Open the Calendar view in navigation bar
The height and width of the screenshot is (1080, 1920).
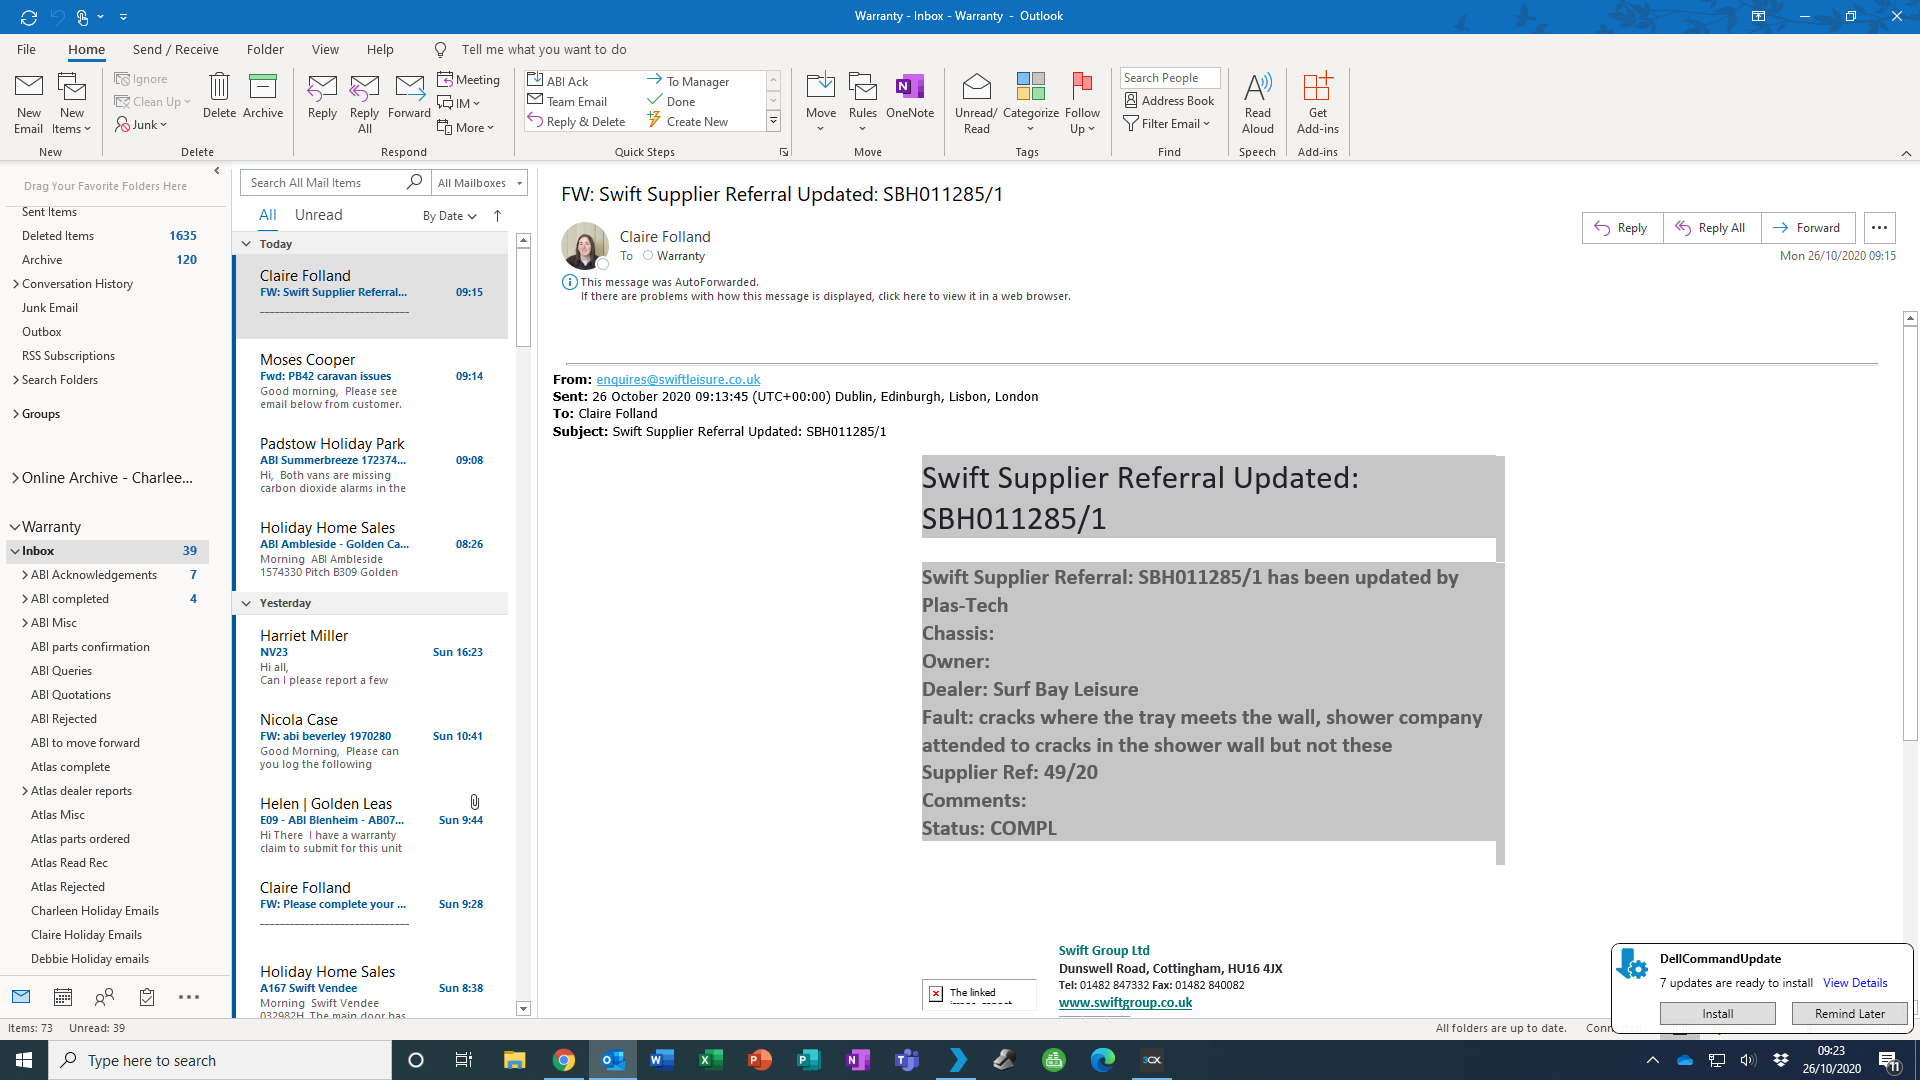tap(63, 997)
